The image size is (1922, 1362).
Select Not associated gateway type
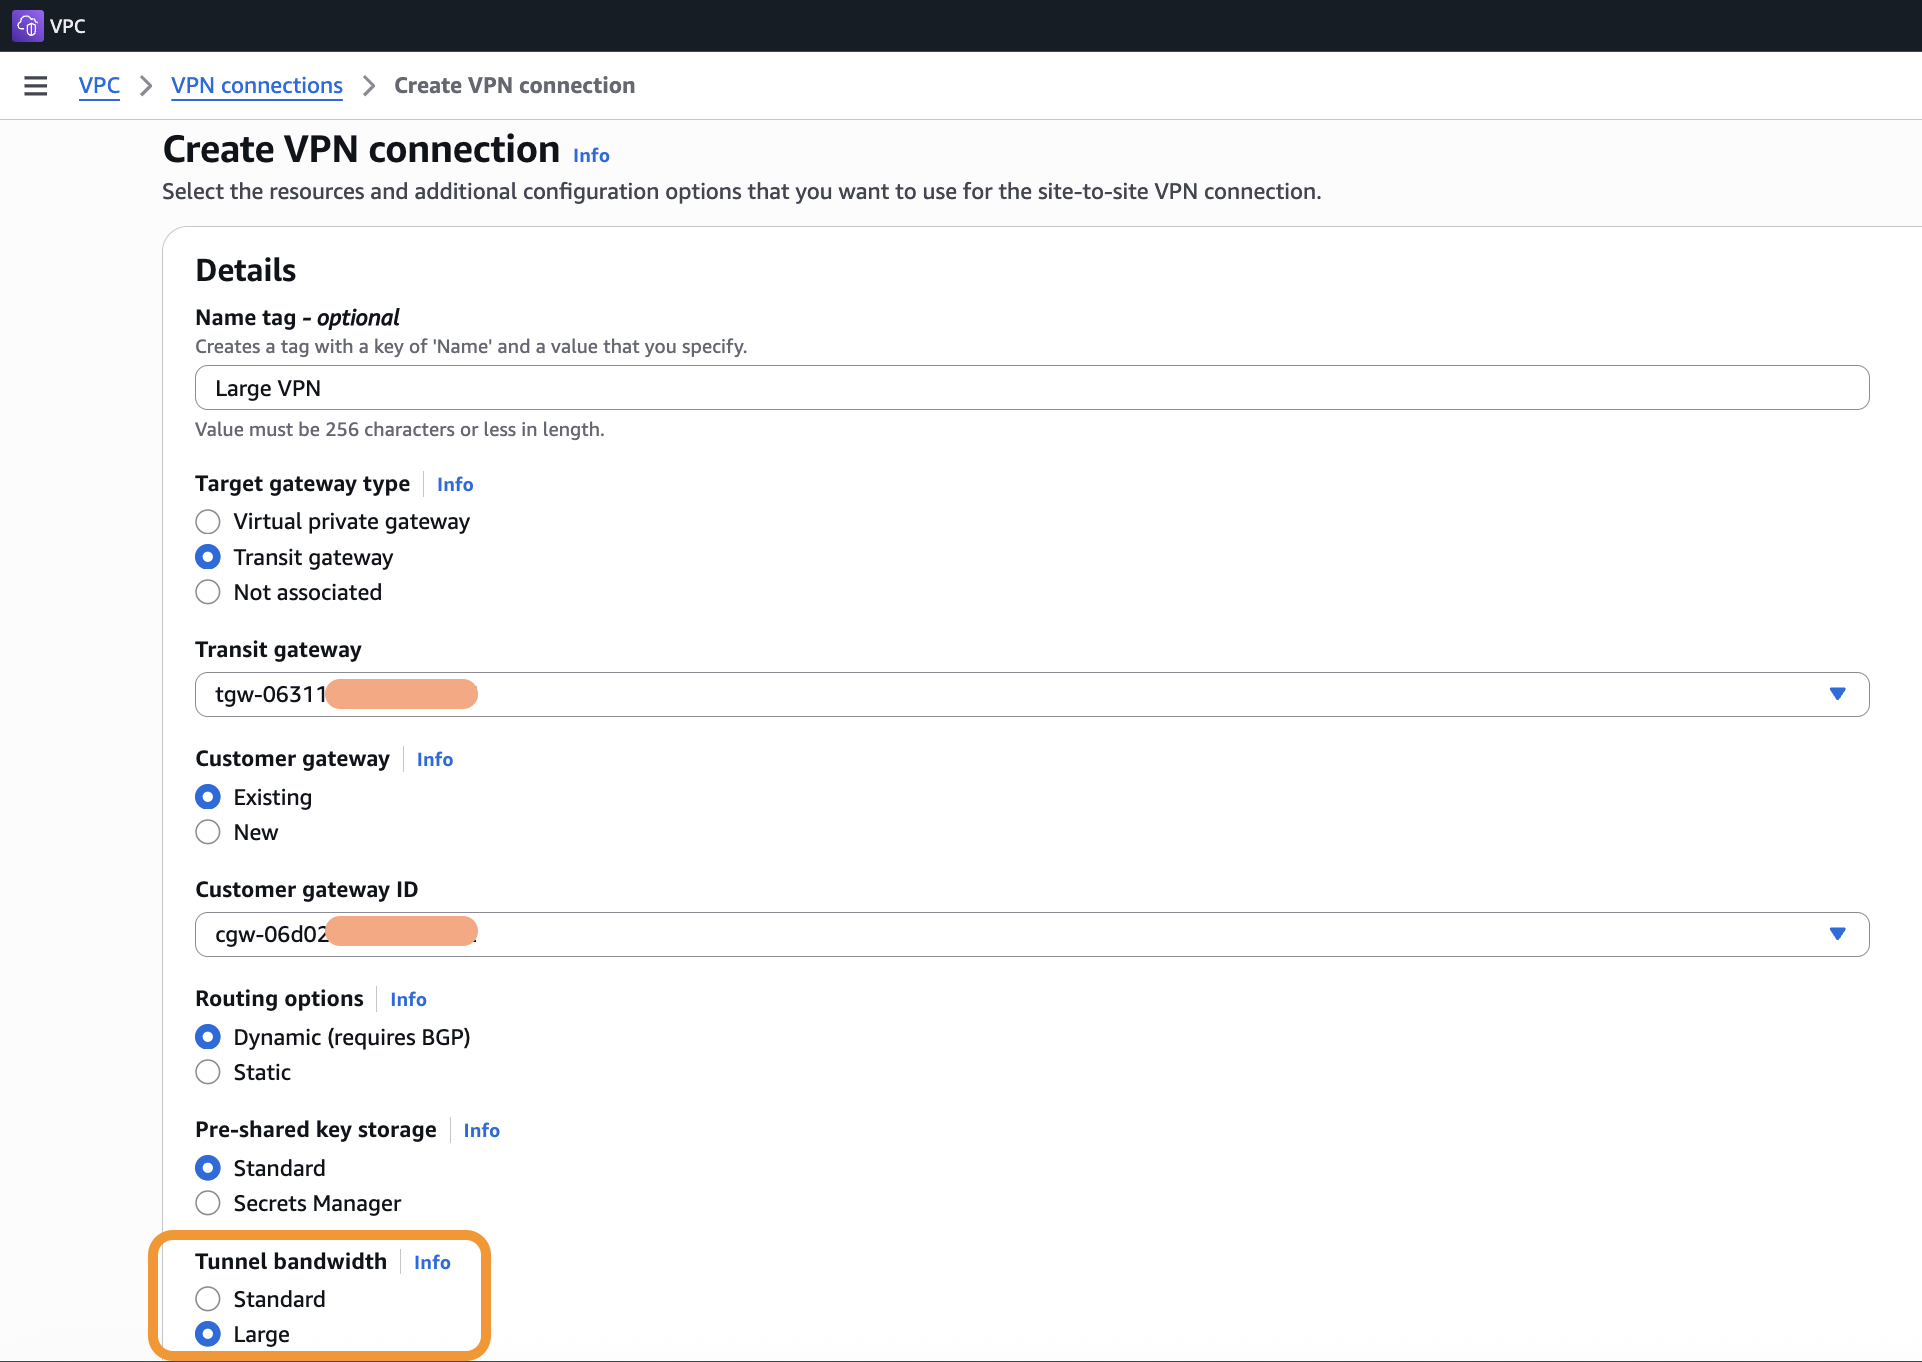[x=208, y=593]
